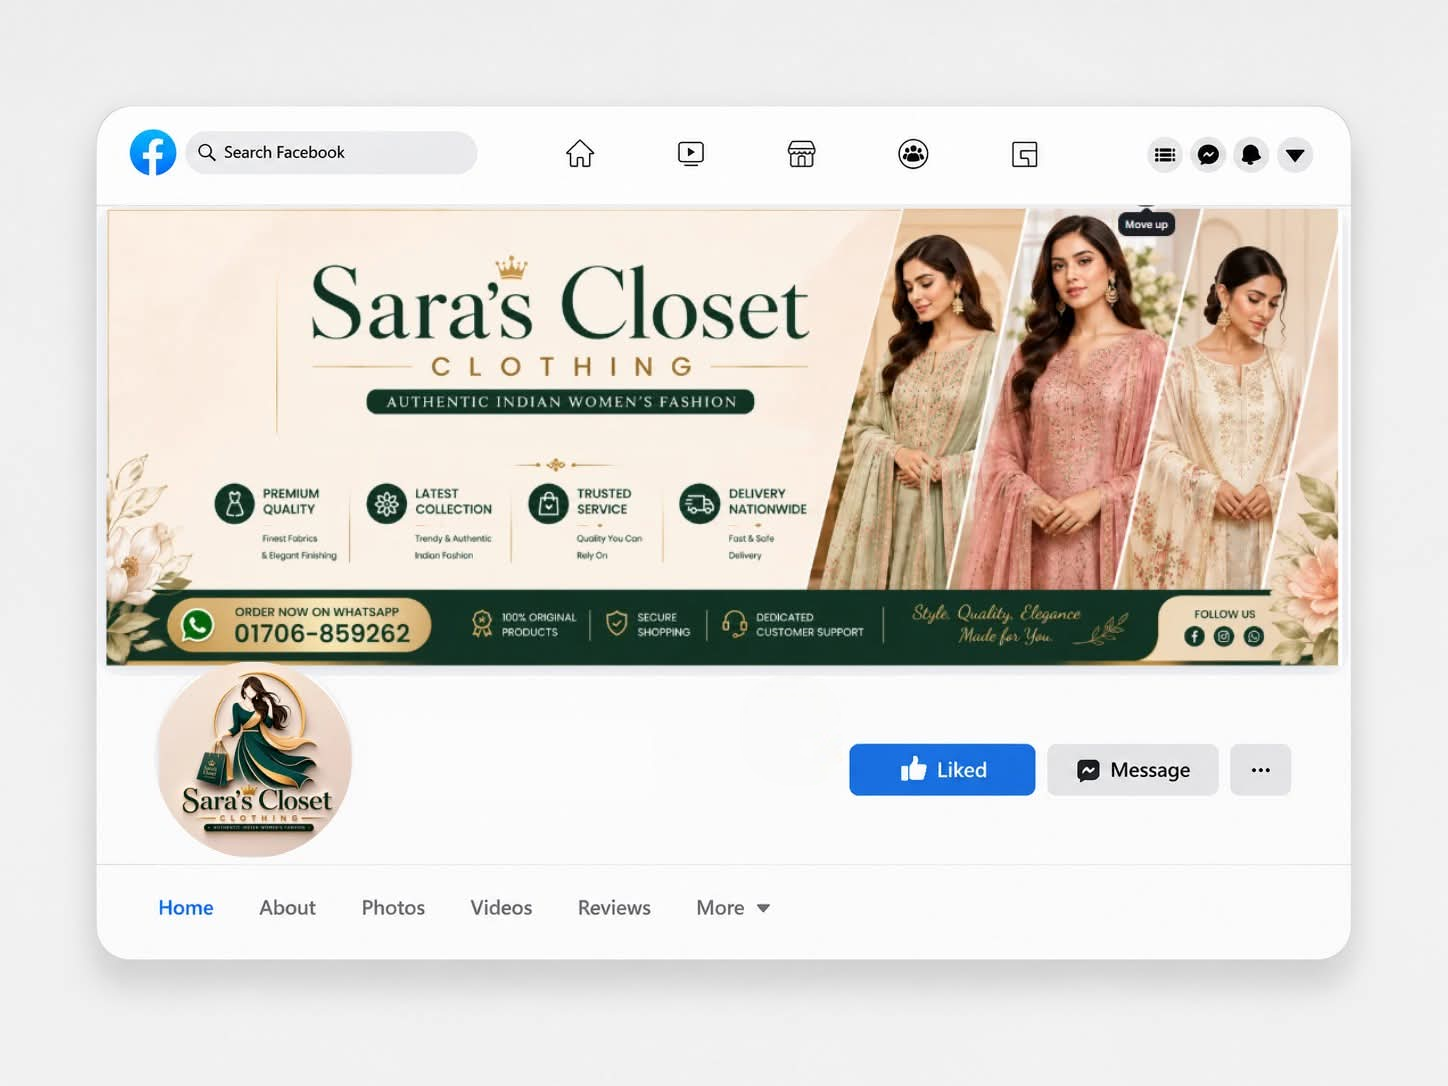1448x1086 pixels.
Task: Switch to the About tab
Action: point(287,908)
